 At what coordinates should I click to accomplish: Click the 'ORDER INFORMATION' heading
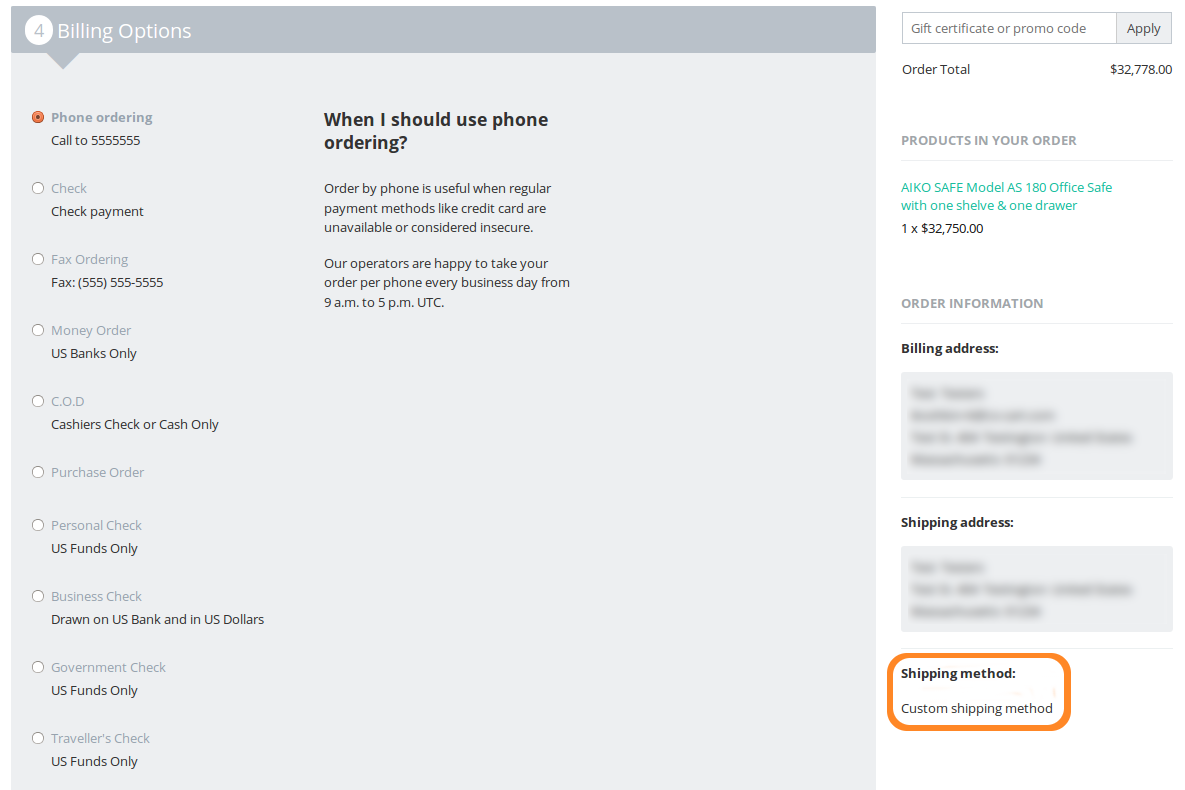click(972, 304)
